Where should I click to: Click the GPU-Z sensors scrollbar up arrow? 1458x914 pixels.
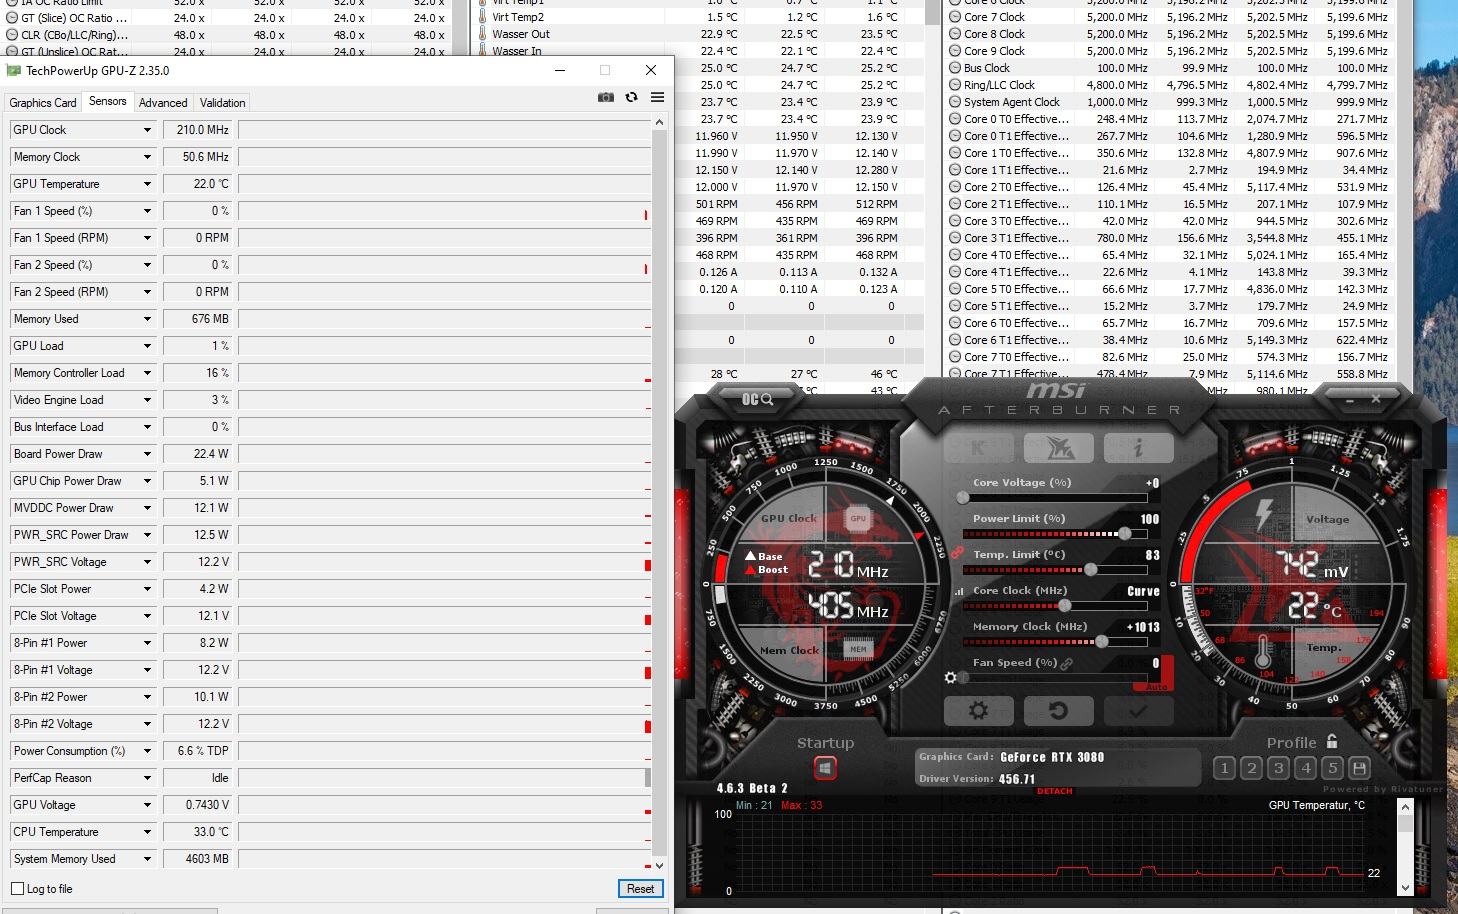(x=659, y=122)
